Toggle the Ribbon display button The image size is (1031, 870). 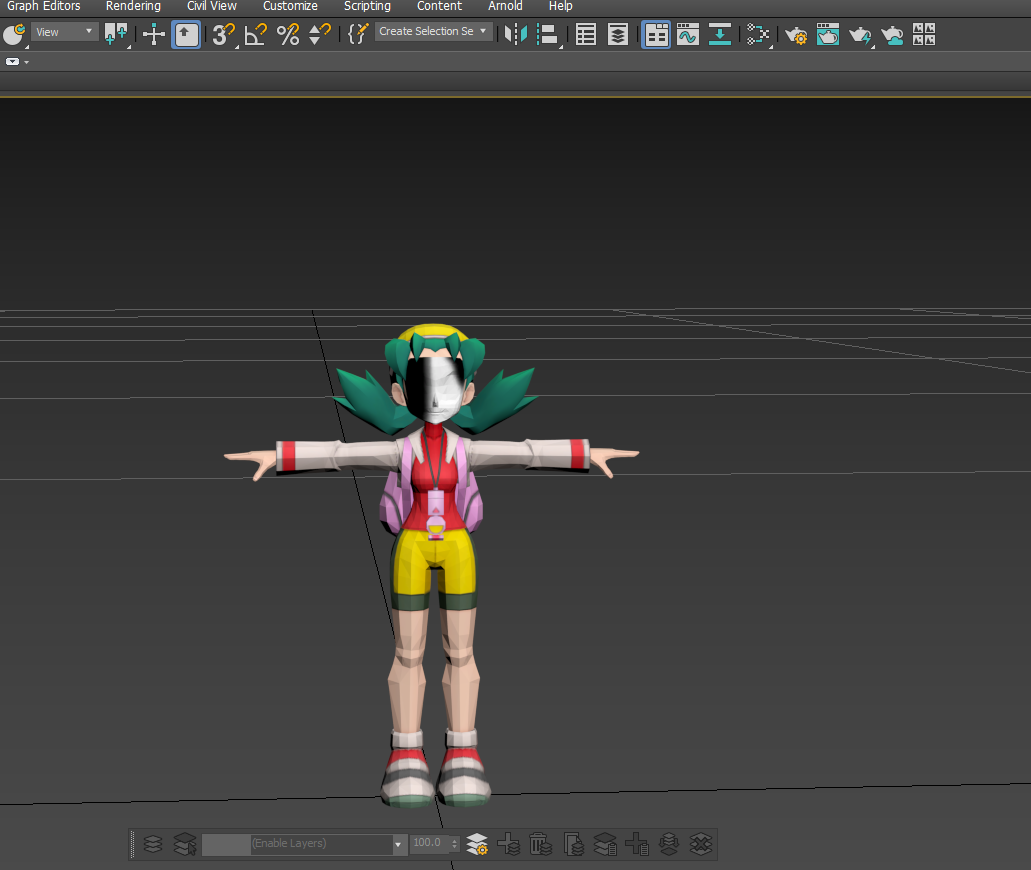[x=656, y=34]
